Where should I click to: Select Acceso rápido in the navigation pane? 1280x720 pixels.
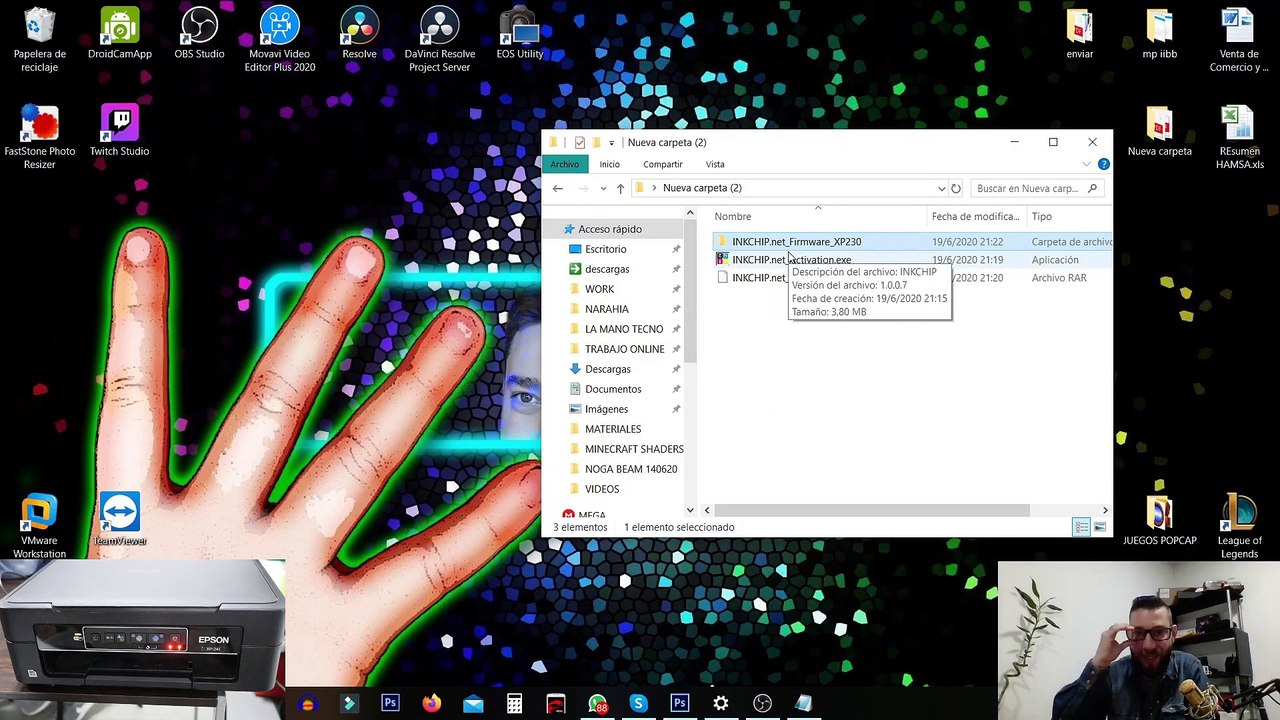pos(610,229)
